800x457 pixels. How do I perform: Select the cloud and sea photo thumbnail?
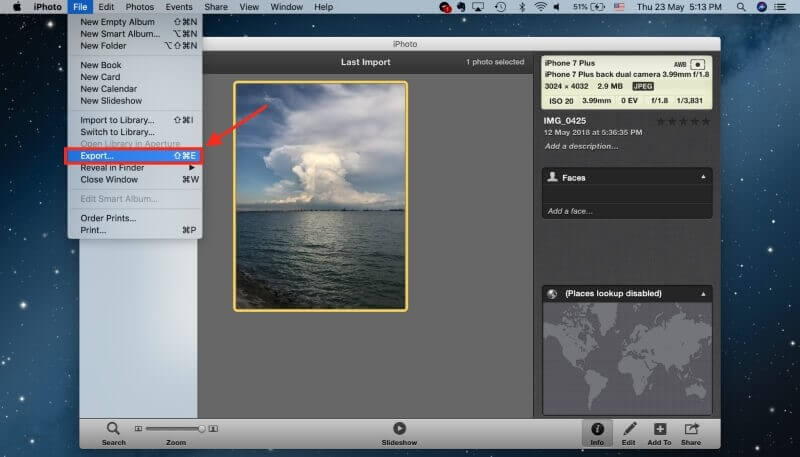coord(320,196)
